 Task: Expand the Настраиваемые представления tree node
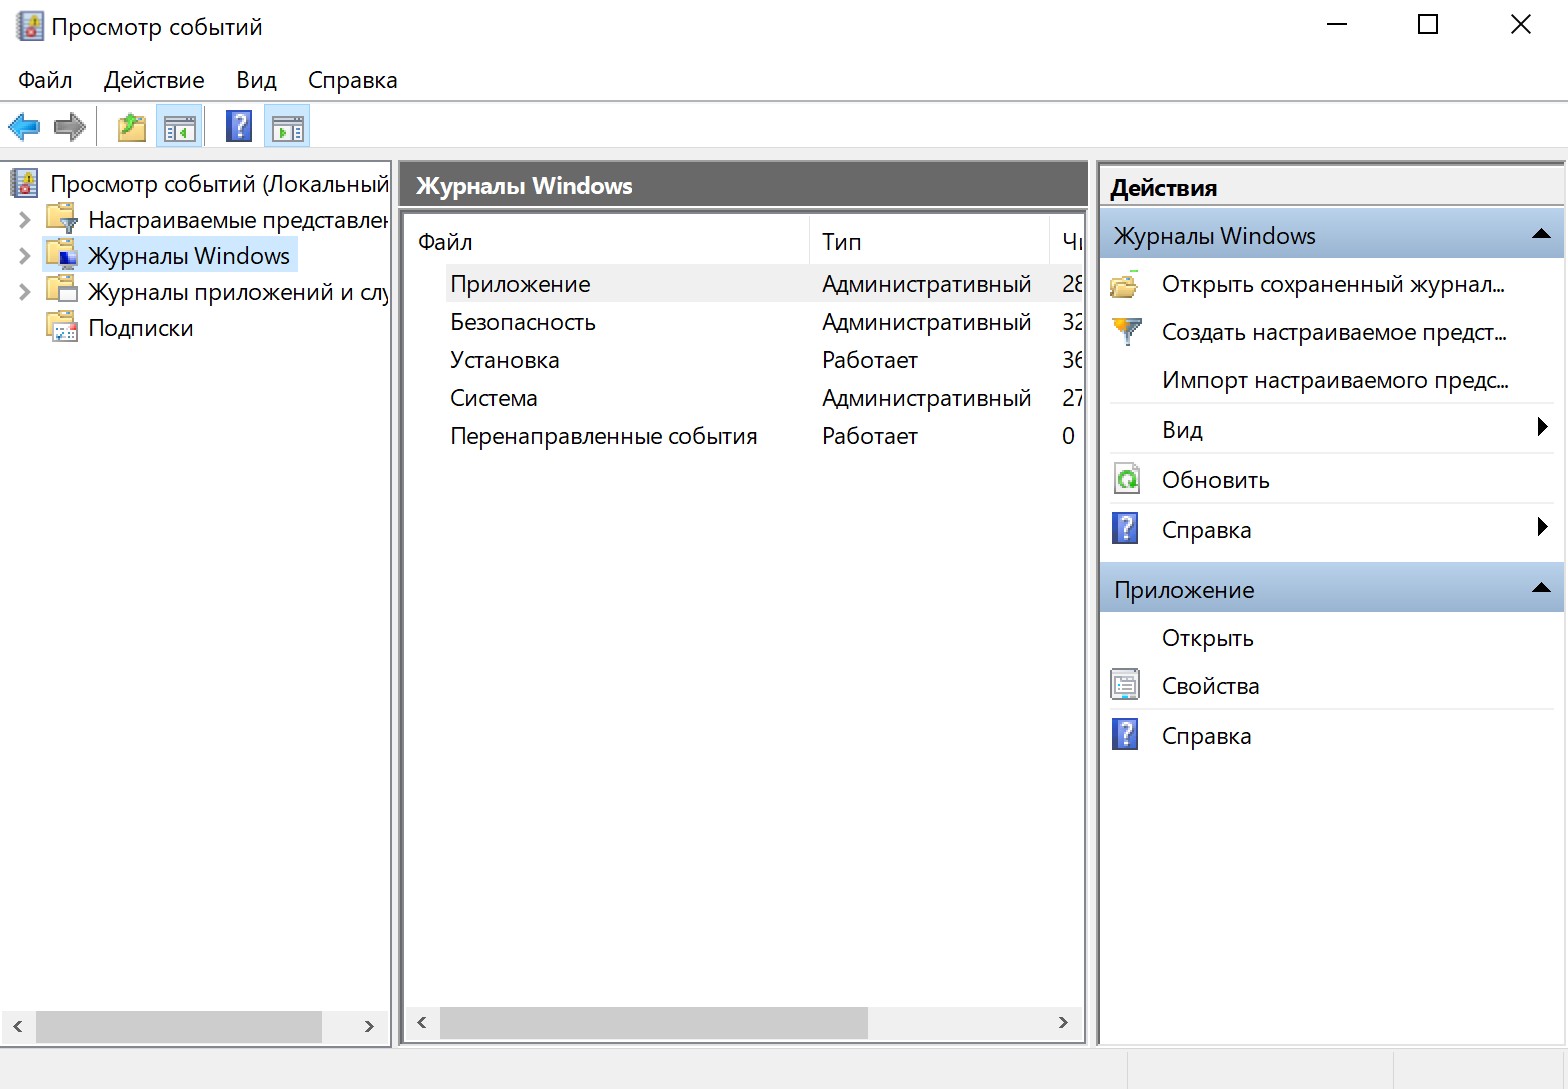[x=25, y=219]
